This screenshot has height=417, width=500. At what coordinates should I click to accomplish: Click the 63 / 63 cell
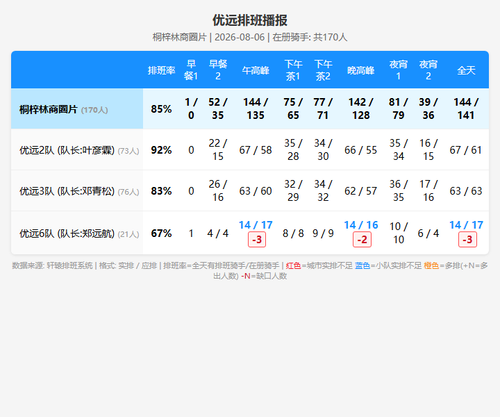(466, 191)
